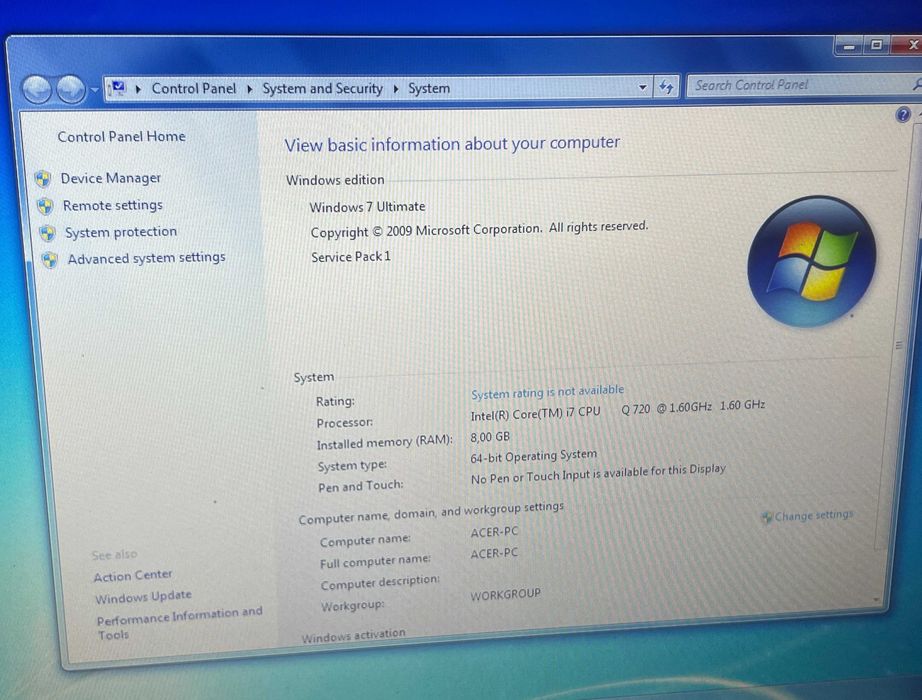Select Control Panel in the breadcrumb
Image resolution: width=922 pixels, height=700 pixels.
click(x=193, y=88)
